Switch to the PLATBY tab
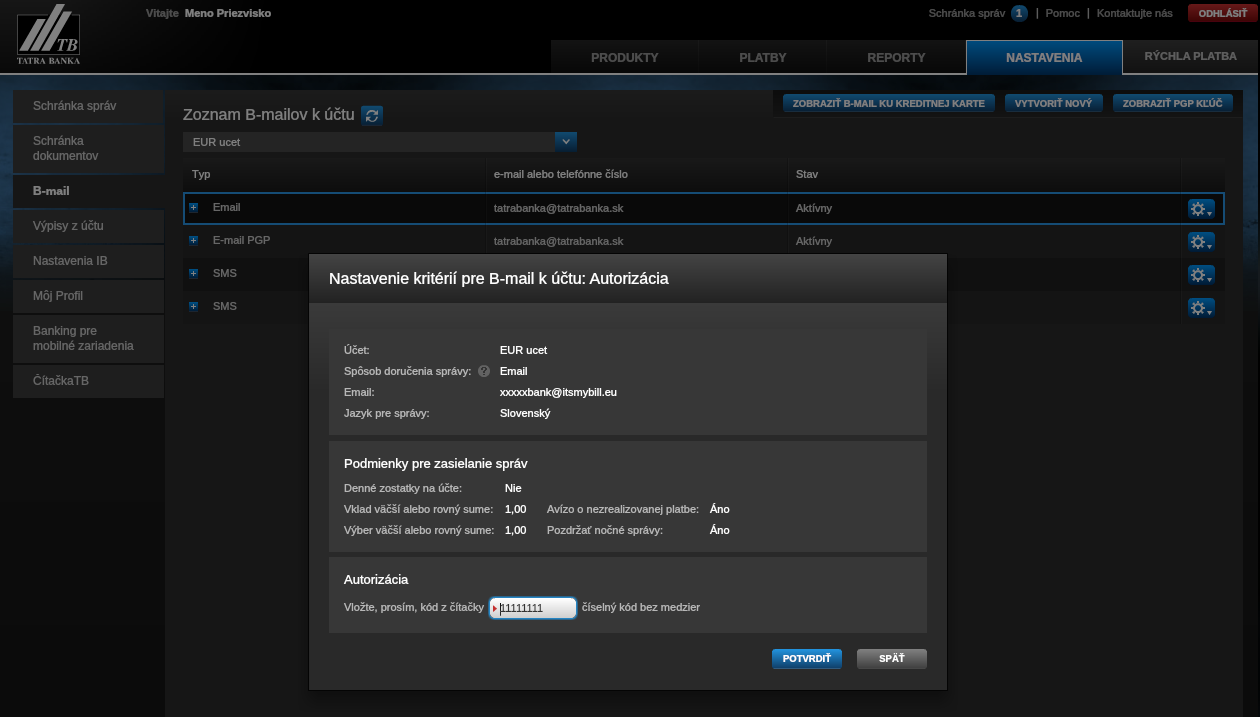 [762, 57]
